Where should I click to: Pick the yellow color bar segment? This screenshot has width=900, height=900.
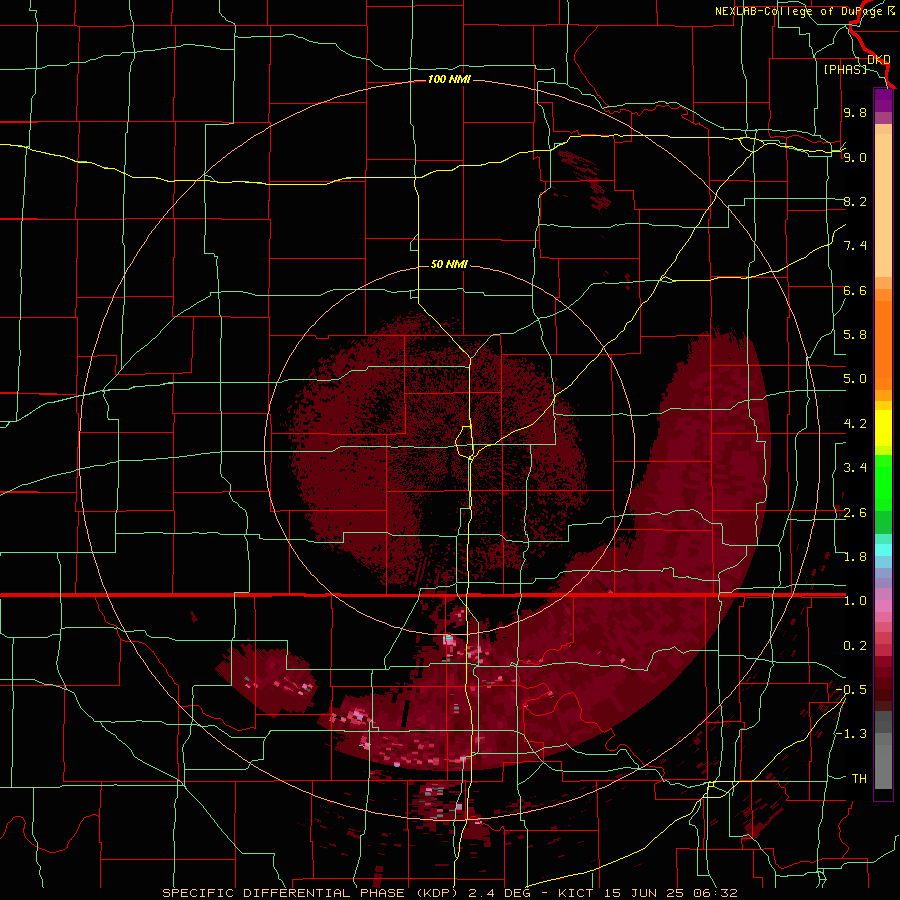pos(883,428)
